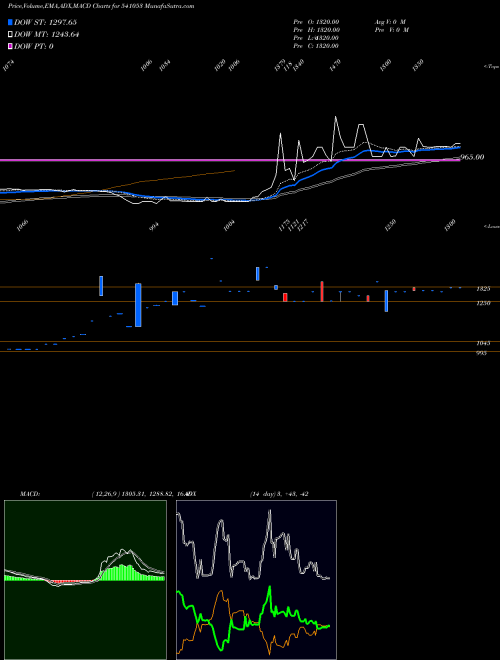Click the 'Pre O: 1320.00' open value
The height and width of the screenshot is (660, 500).
tap(316, 22)
